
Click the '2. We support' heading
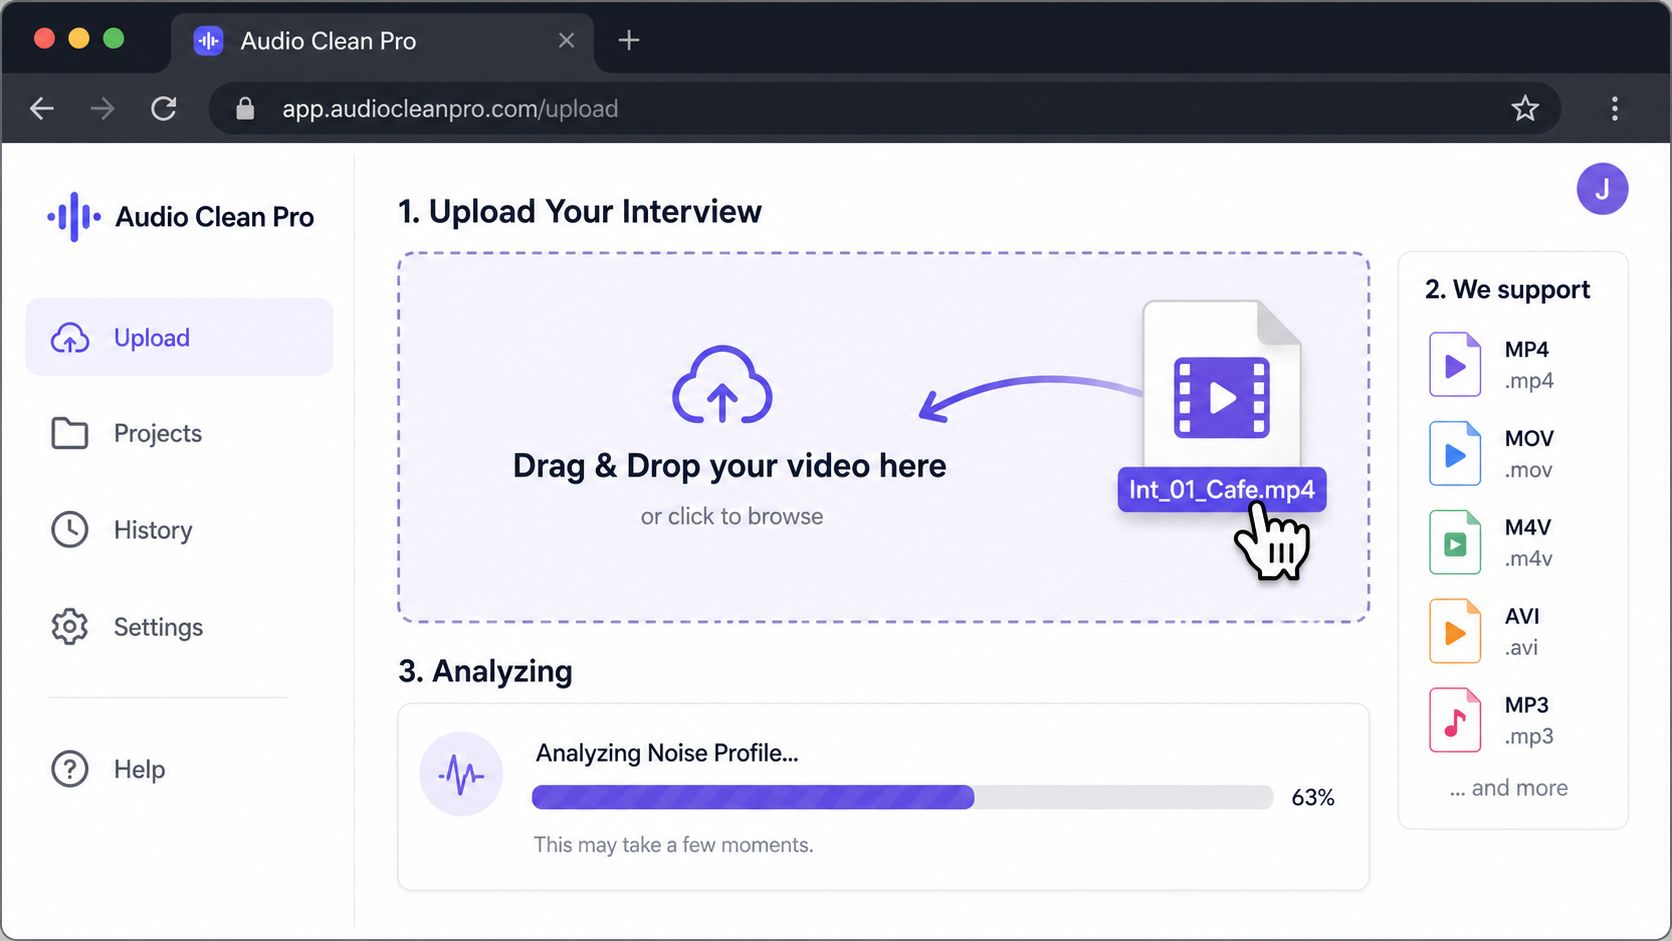click(x=1508, y=289)
